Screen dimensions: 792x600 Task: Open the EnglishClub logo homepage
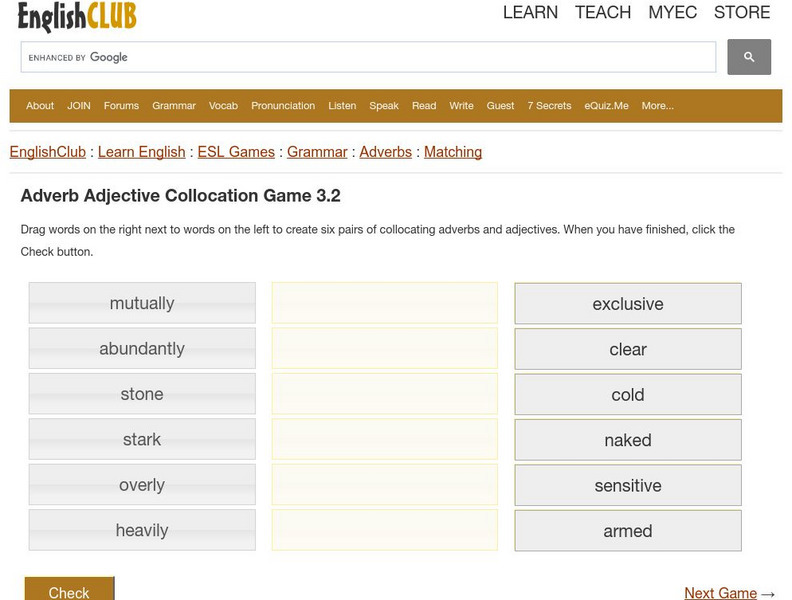pyautogui.click(x=77, y=16)
